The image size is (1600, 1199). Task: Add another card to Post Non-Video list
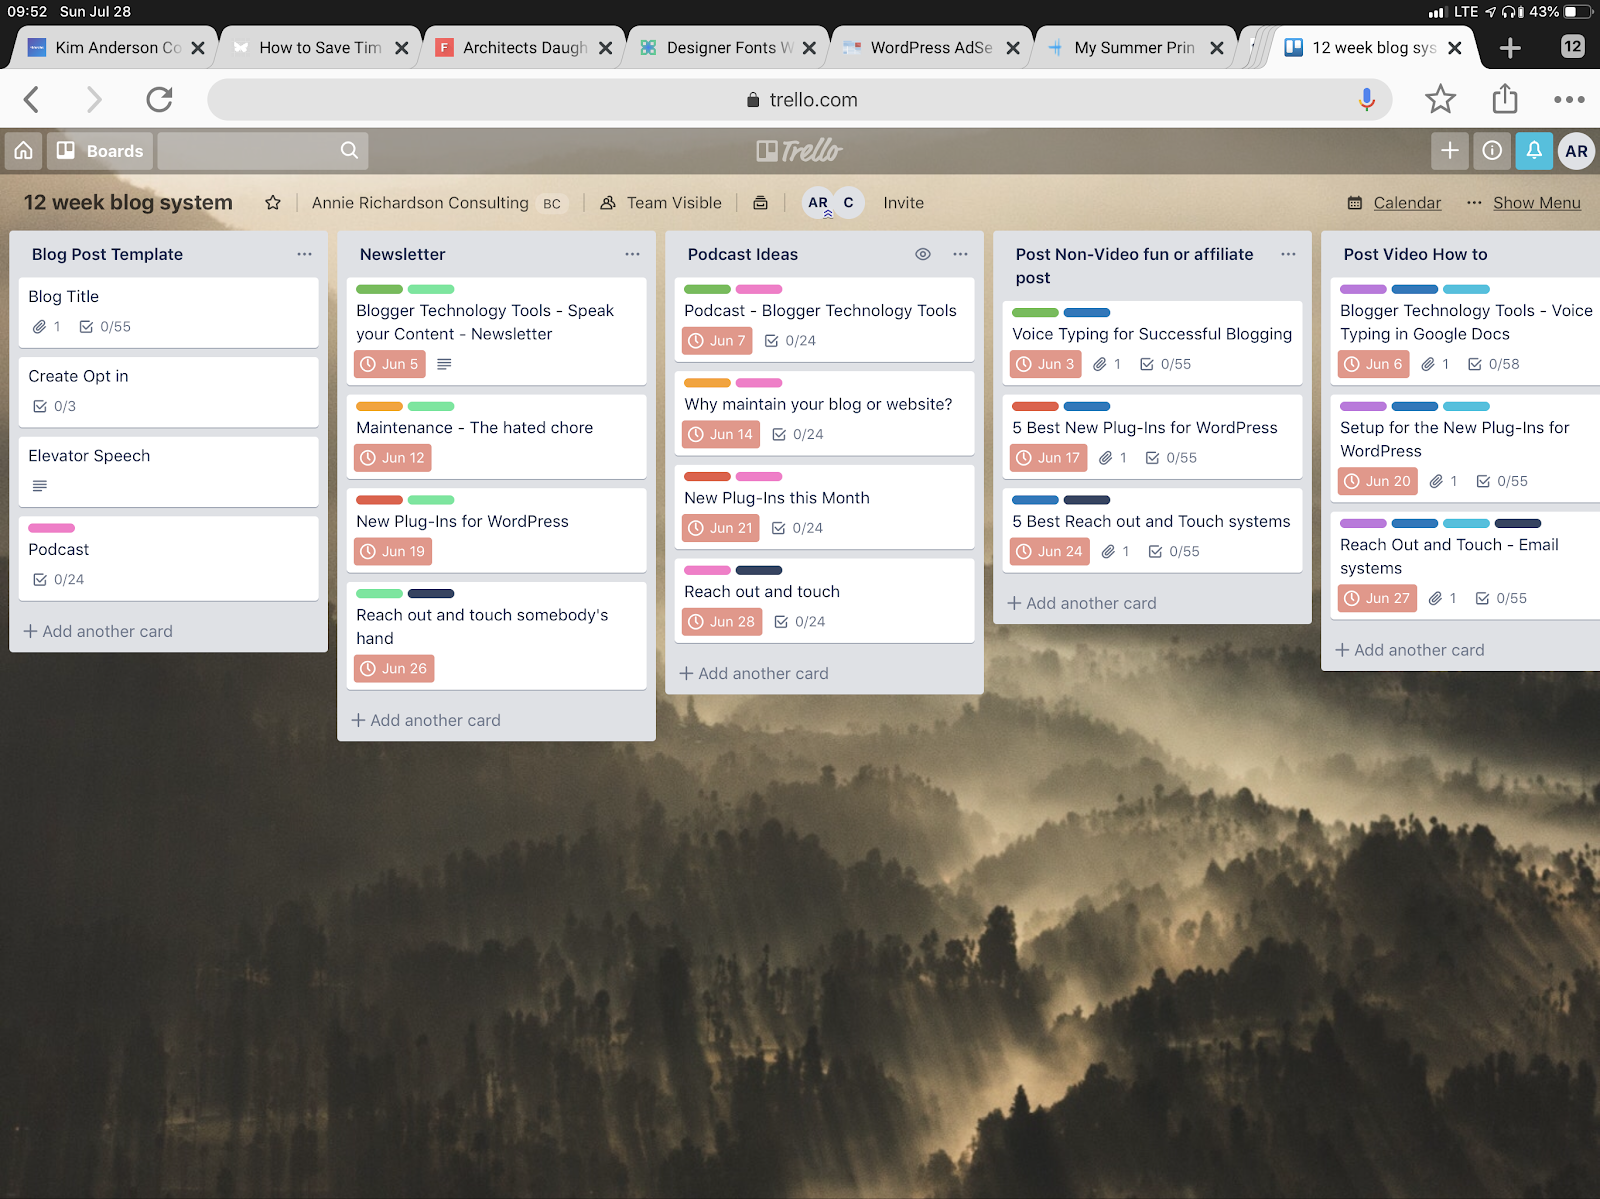coord(1082,603)
